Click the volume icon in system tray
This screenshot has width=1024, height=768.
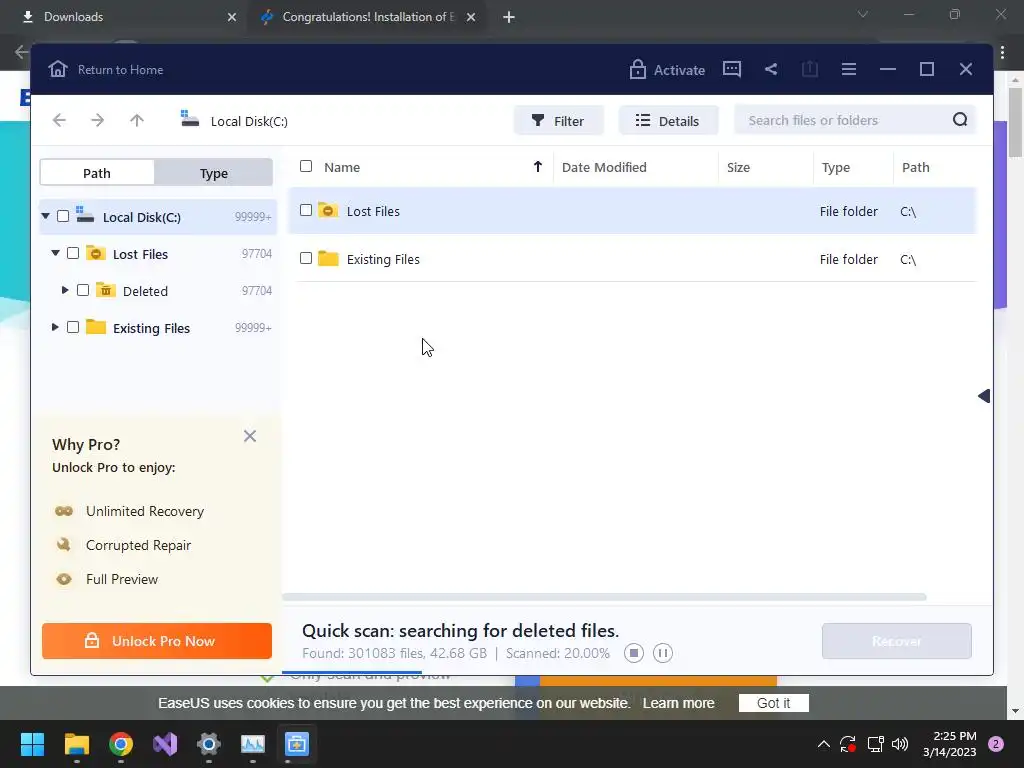pyautogui.click(x=900, y=744)
